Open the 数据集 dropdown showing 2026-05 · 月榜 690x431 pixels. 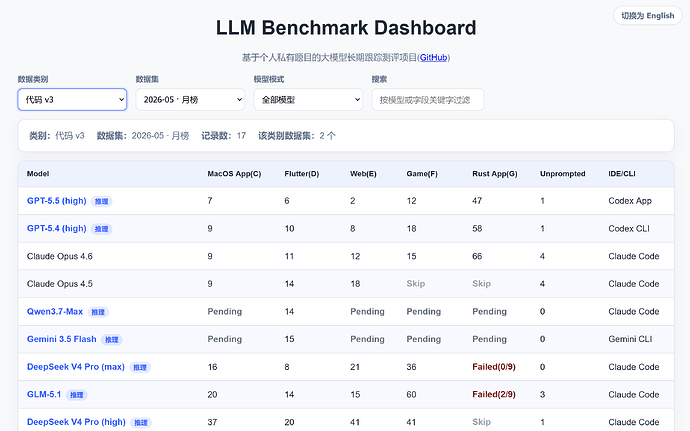(190, 99)
